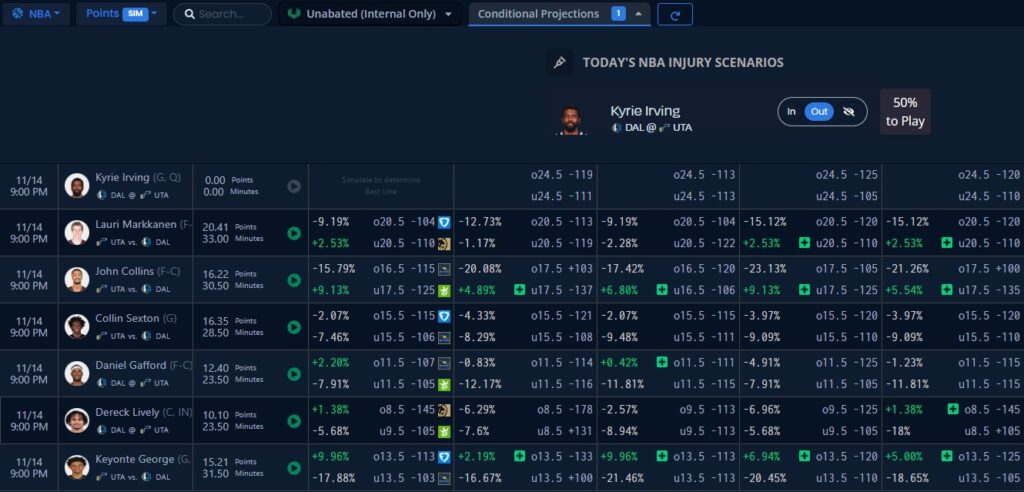1024x492 pixels.
Task: Click the play icon in Kyrie Irving's row
Action: click(294, 186)
